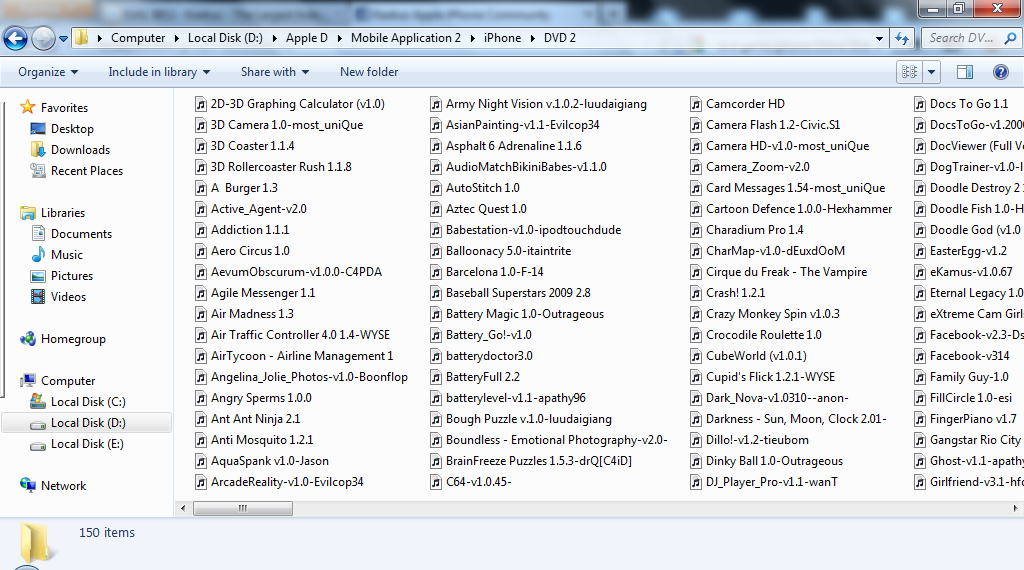This screenshot has height=570, width=1024.
Task: Open Local Disk (E:) in navigation pane
Action: point(87,444)
